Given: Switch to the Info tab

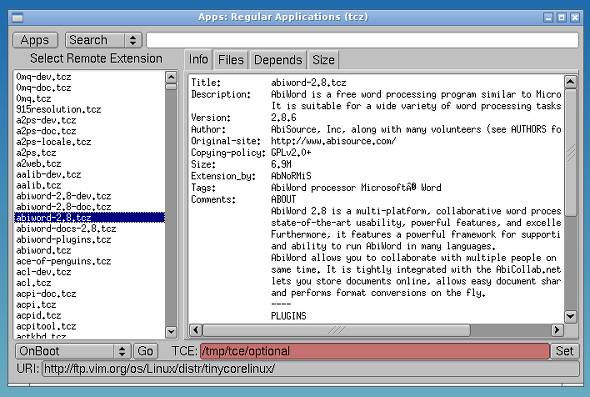Looking at the screenshot, I should click(x=198, y=59).
